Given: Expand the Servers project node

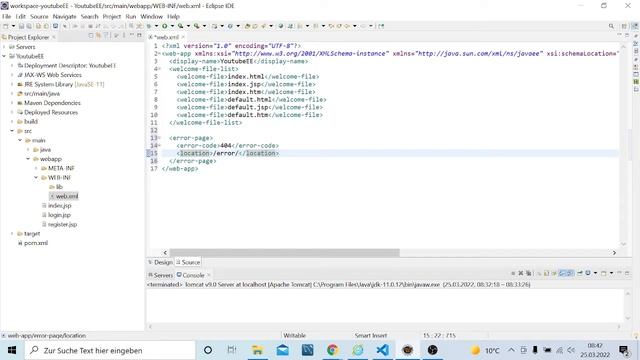Looking at the screenshot, I should click(x=4, y=47).
